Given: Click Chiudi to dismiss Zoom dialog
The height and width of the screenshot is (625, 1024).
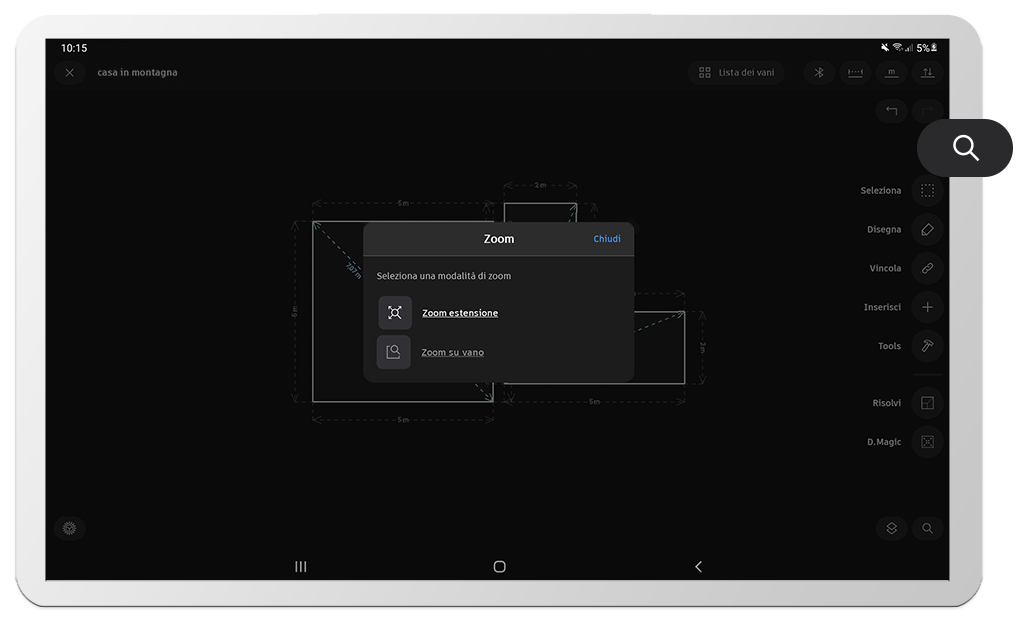Looking at the screenshot, I should point(606,239).
